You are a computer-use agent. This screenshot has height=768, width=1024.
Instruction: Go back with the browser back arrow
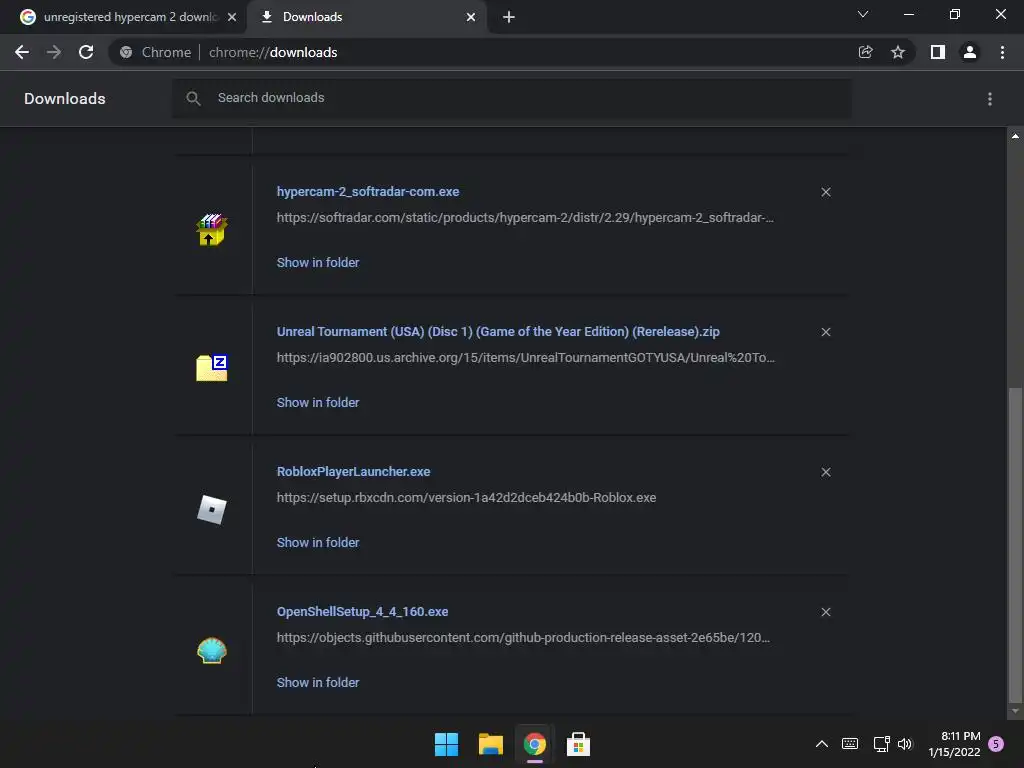pyautogui.click(x=22, y=52)
